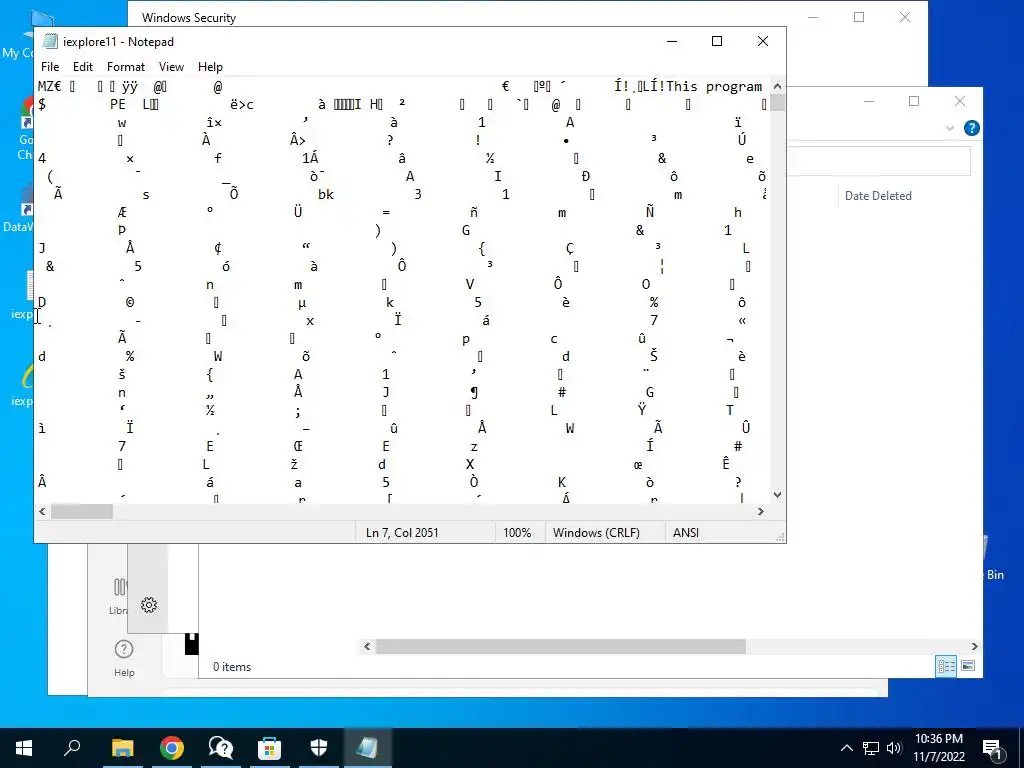Image resolution: width=1024 pixels, height=768 pixels.
Task: Close the Windows Security window
Action: click(904, 18)
